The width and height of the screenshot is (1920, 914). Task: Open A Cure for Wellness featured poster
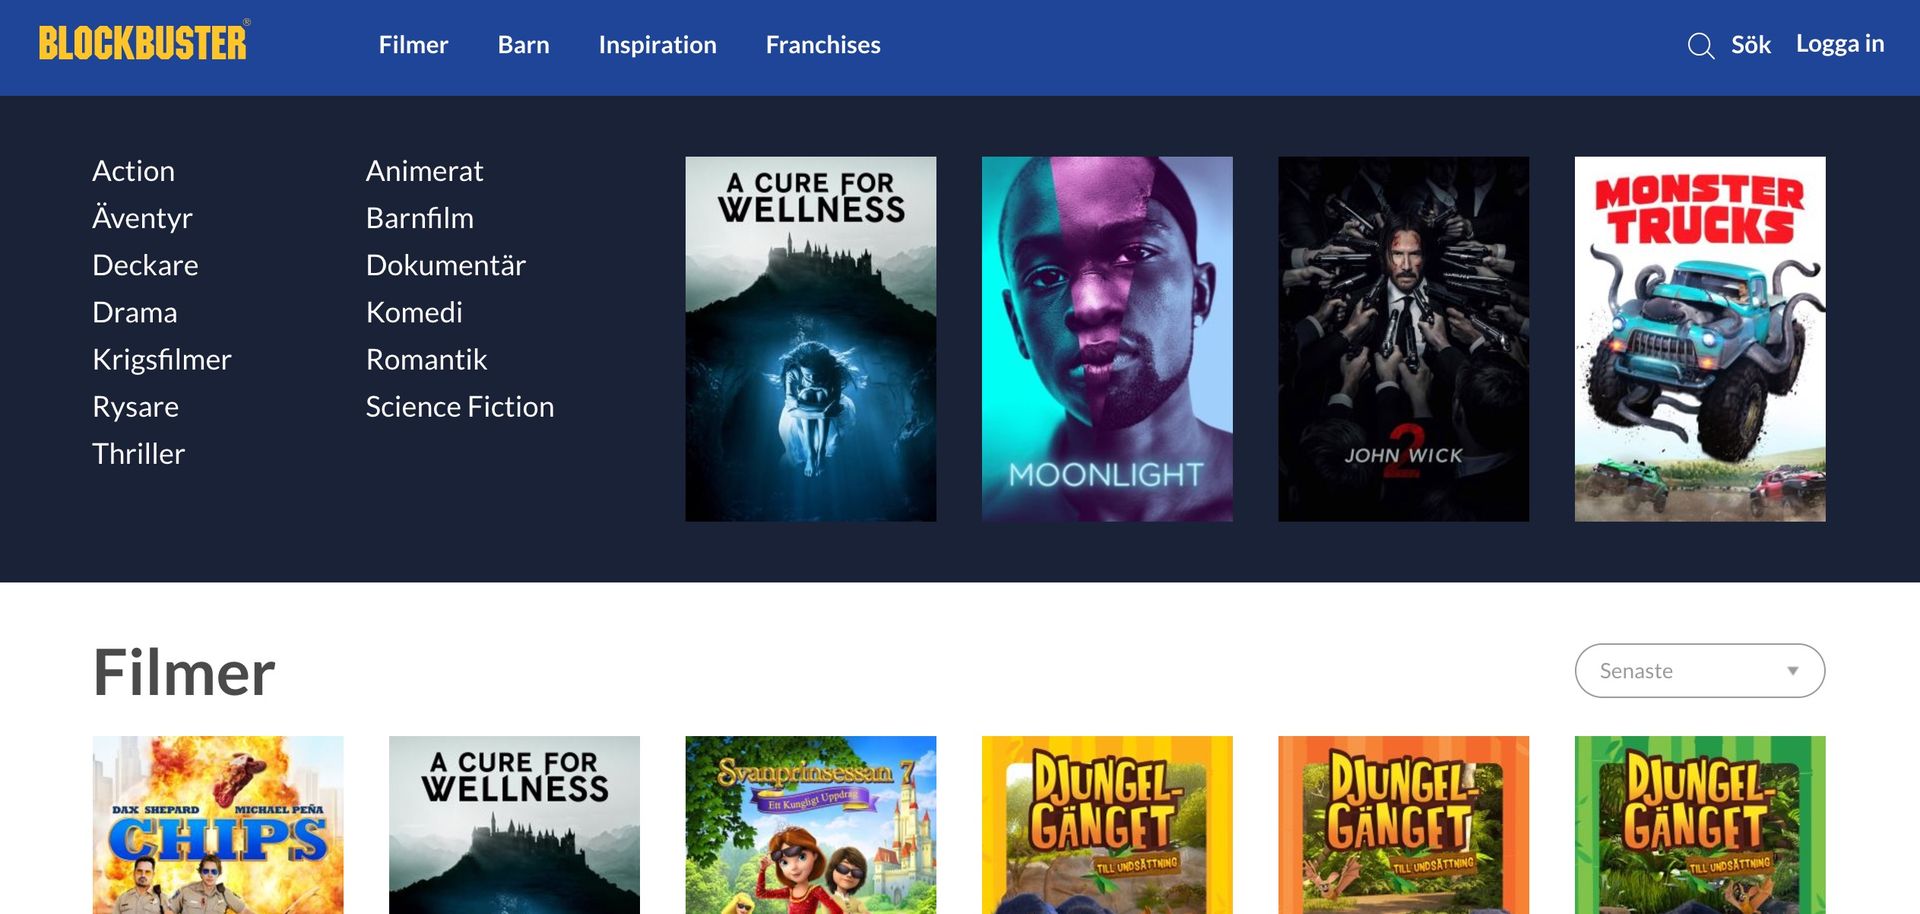[x=811, y=339]
